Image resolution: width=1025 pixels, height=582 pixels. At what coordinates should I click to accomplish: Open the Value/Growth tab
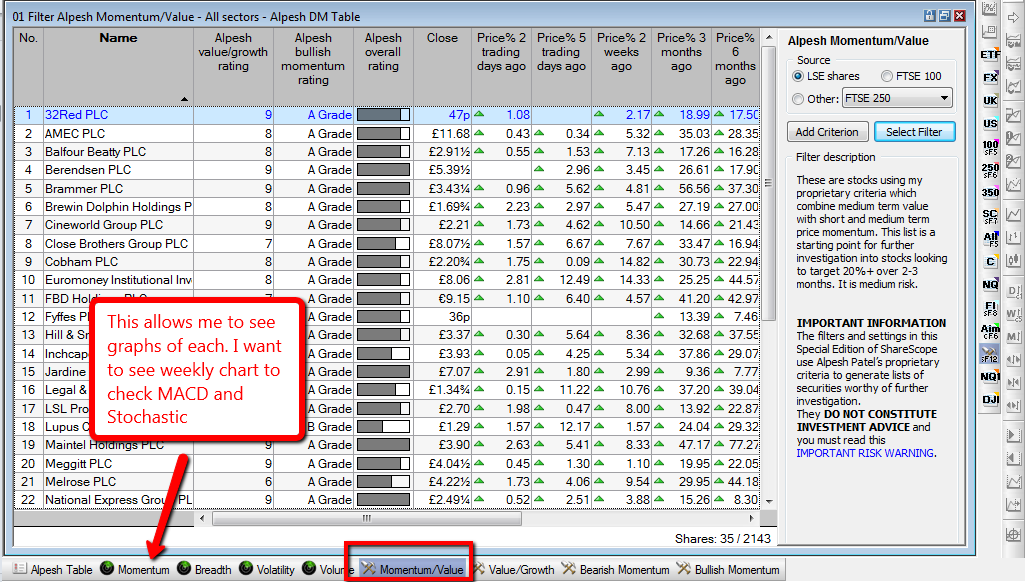click(x=513, y=570)
